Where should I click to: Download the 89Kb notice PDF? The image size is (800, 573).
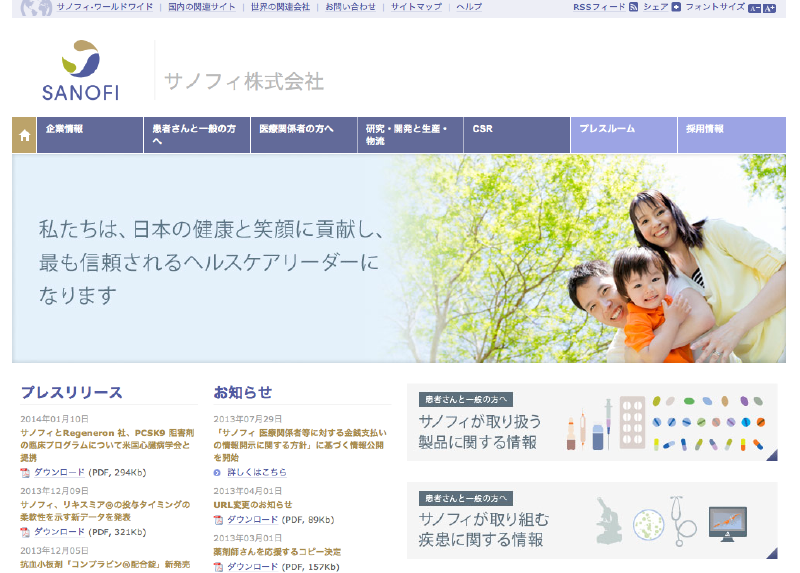(252, 520)
